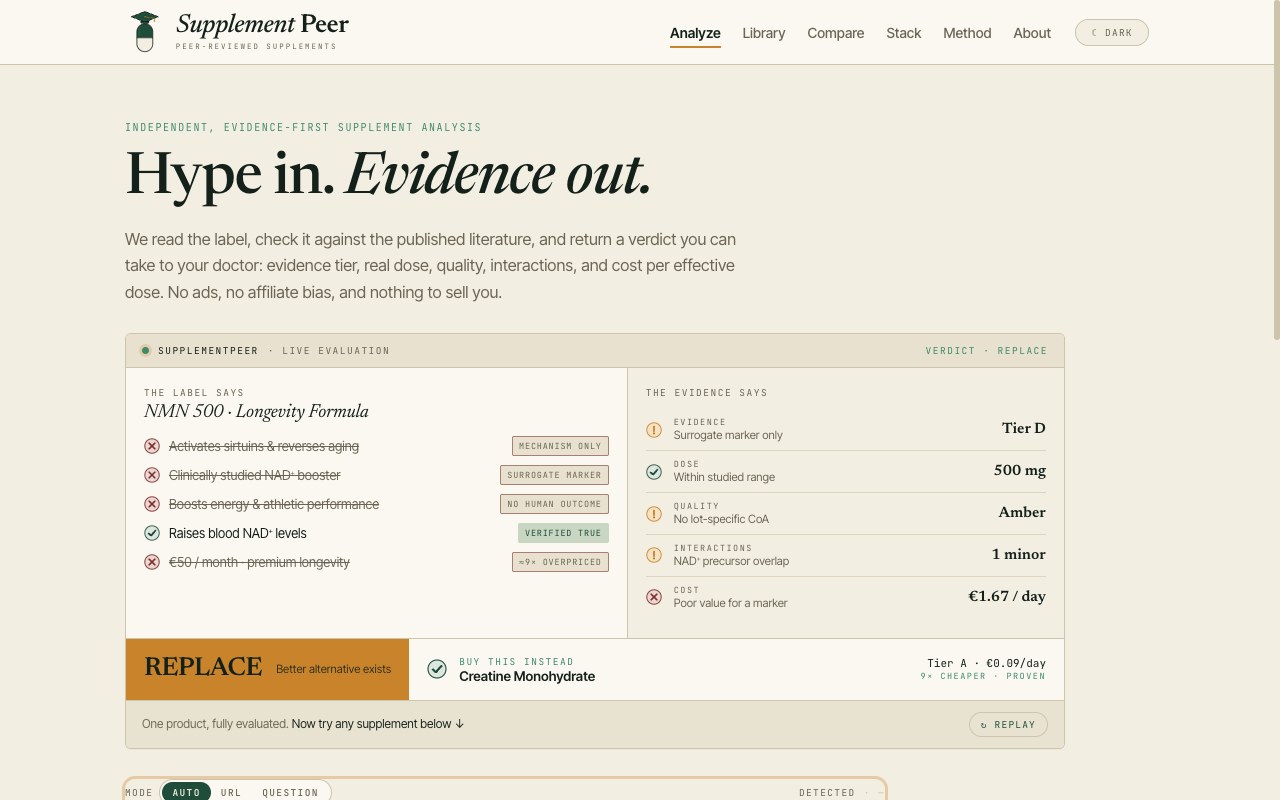Viewport: 1280px width, 800px height.
Task: Open the Method page
Action: point(967,33)
